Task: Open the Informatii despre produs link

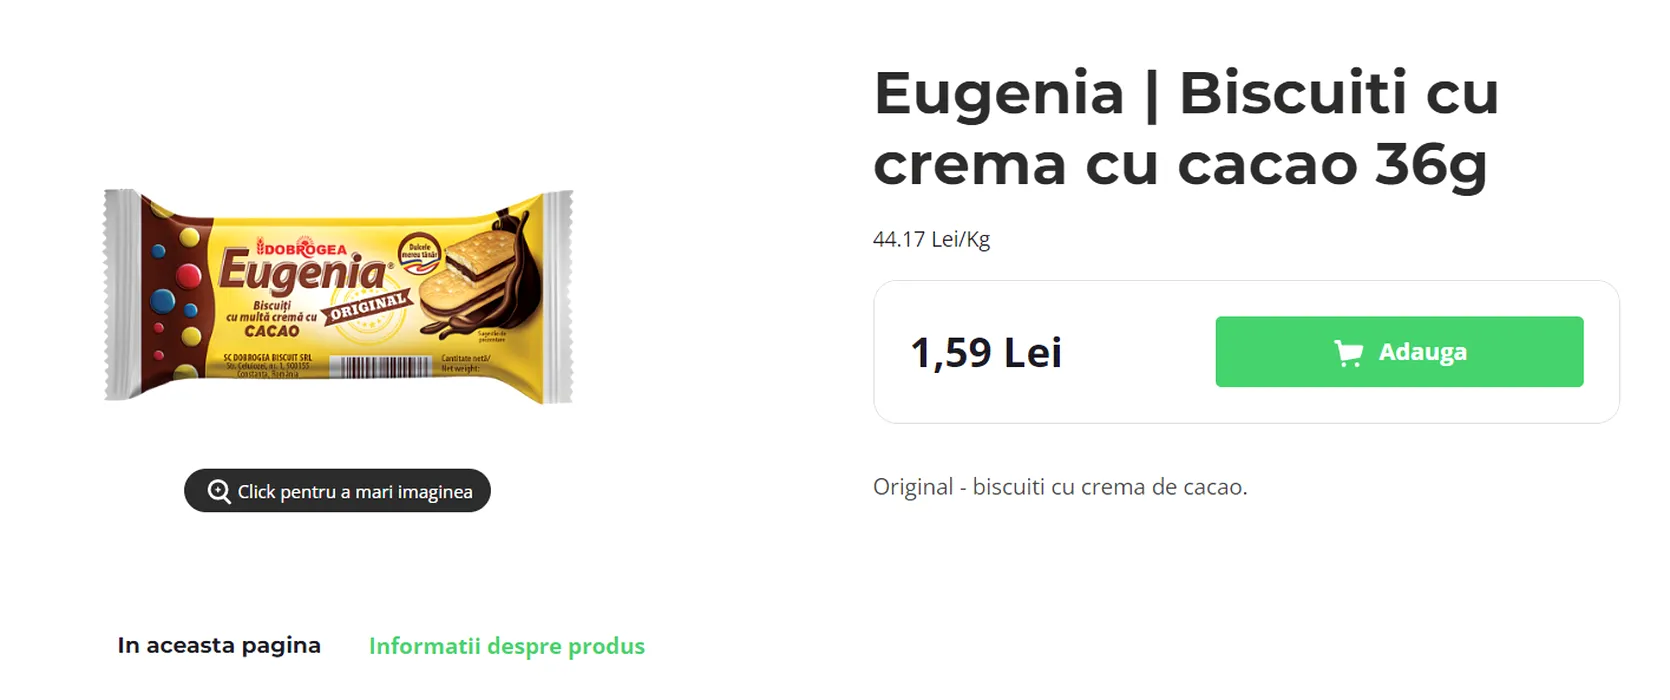Action: (507, 646)
